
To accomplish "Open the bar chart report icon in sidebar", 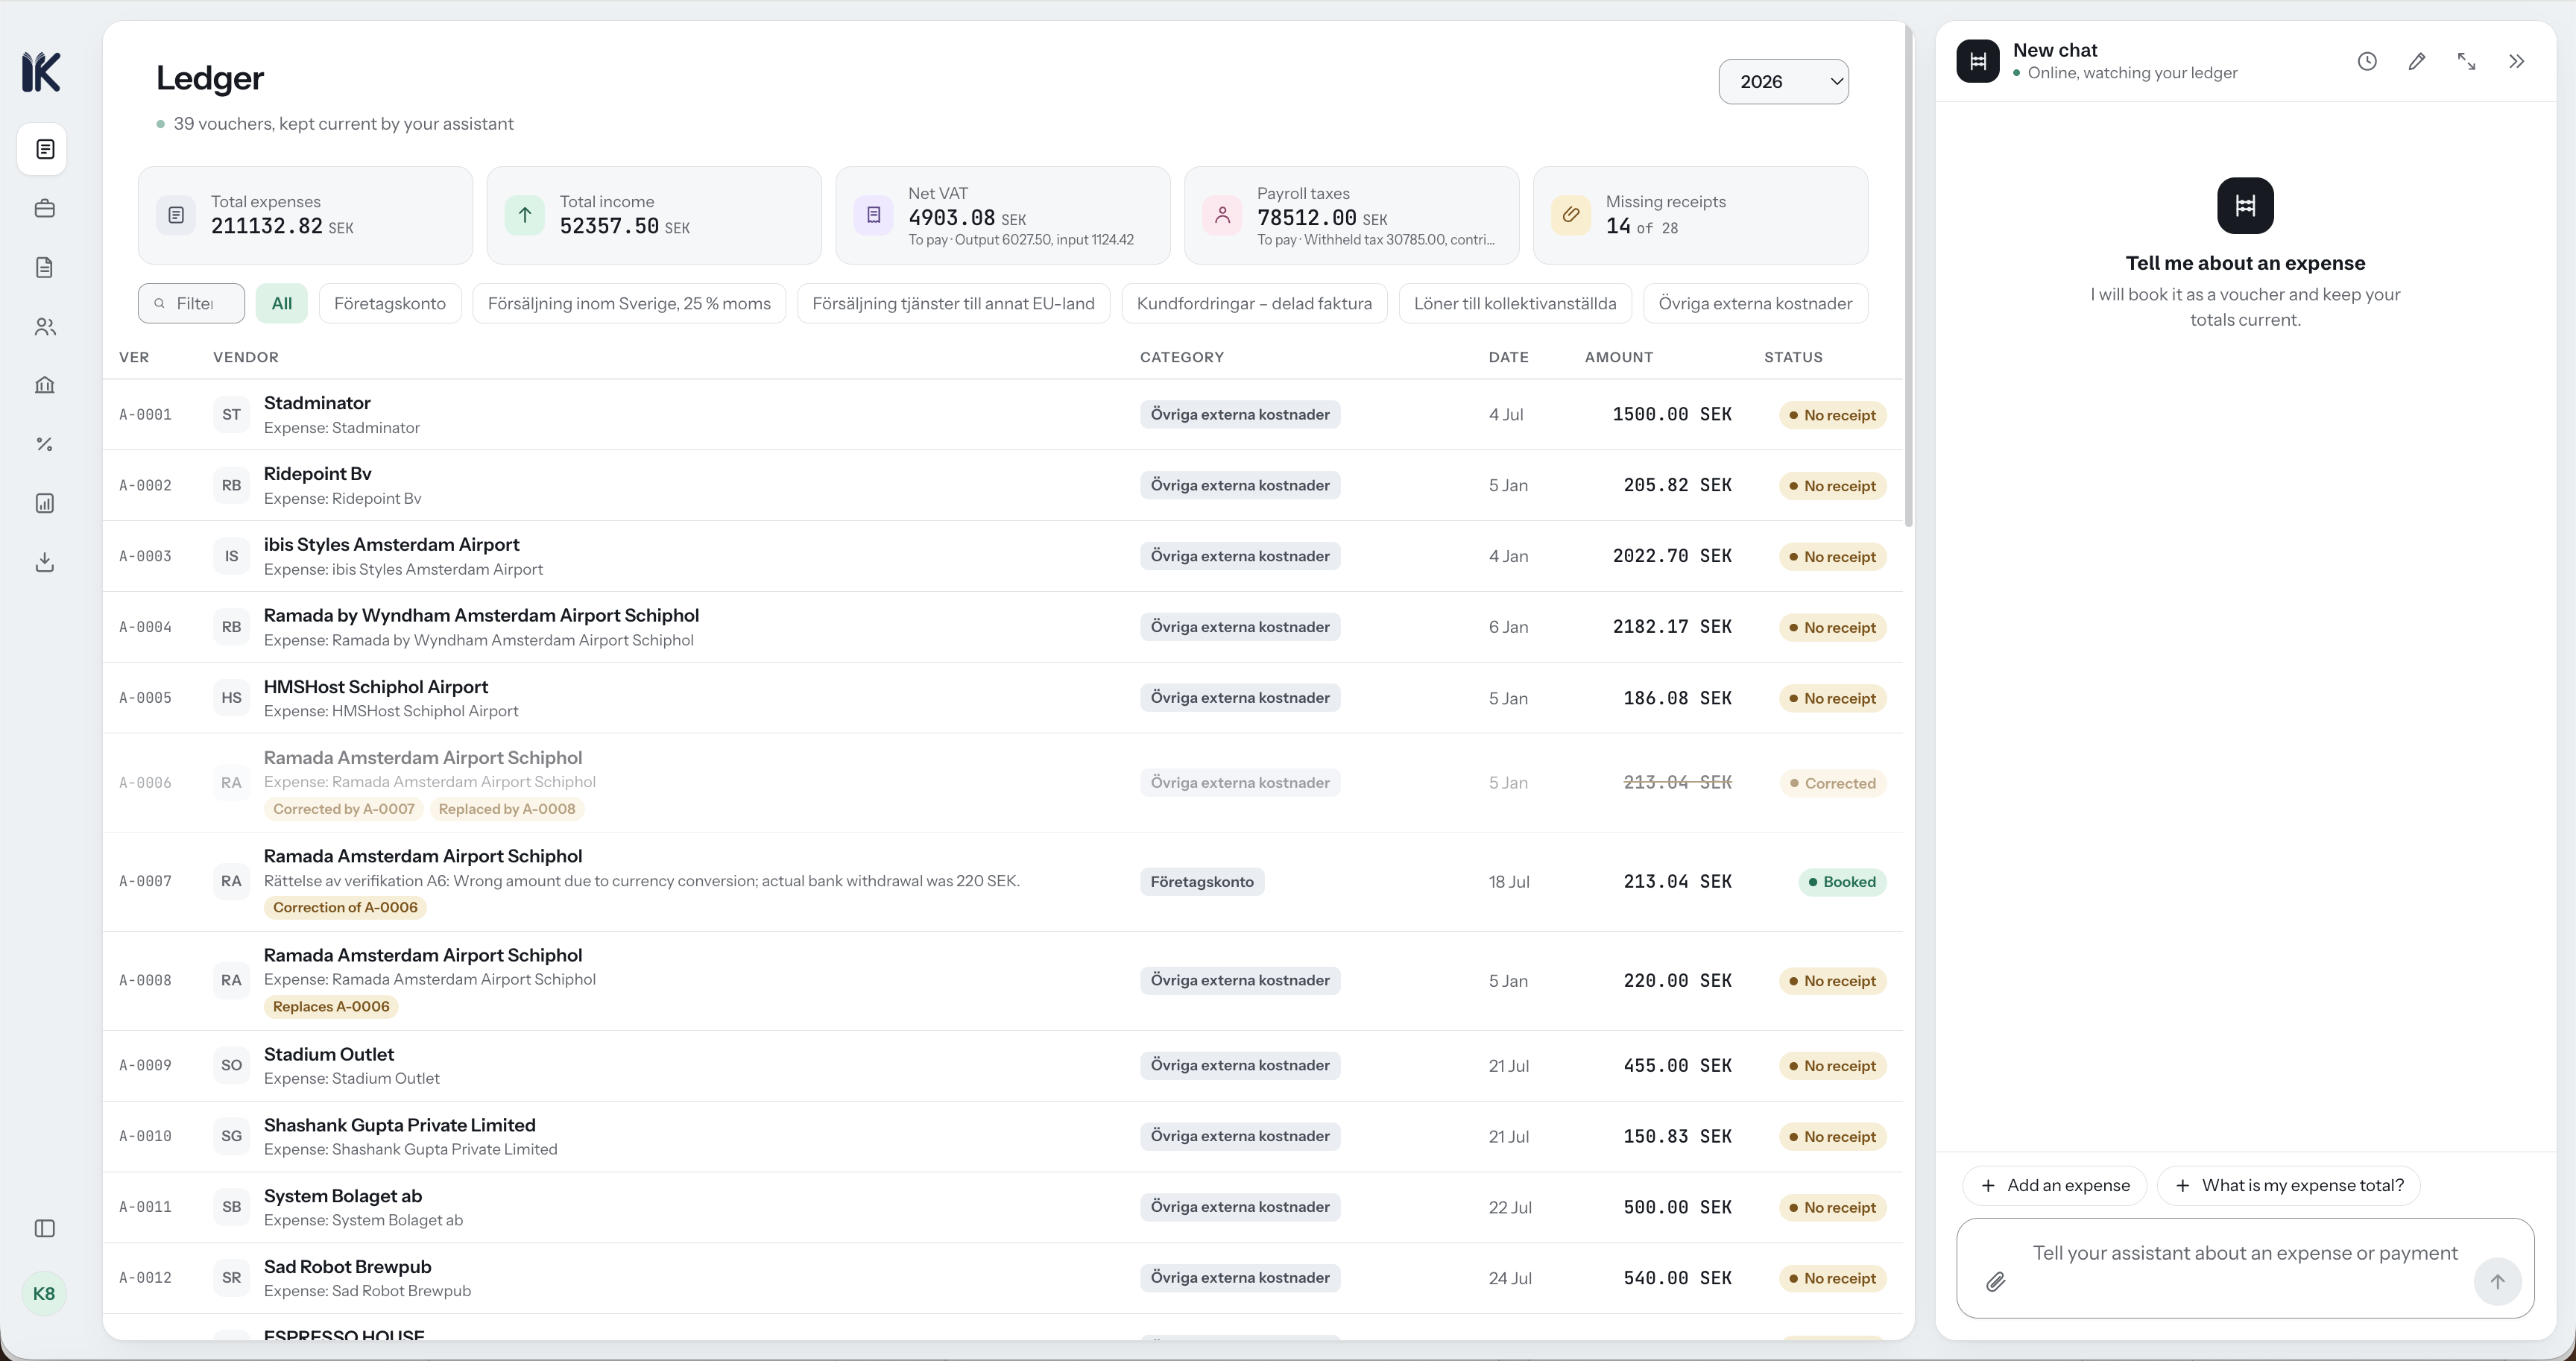I will pos(44,503).
